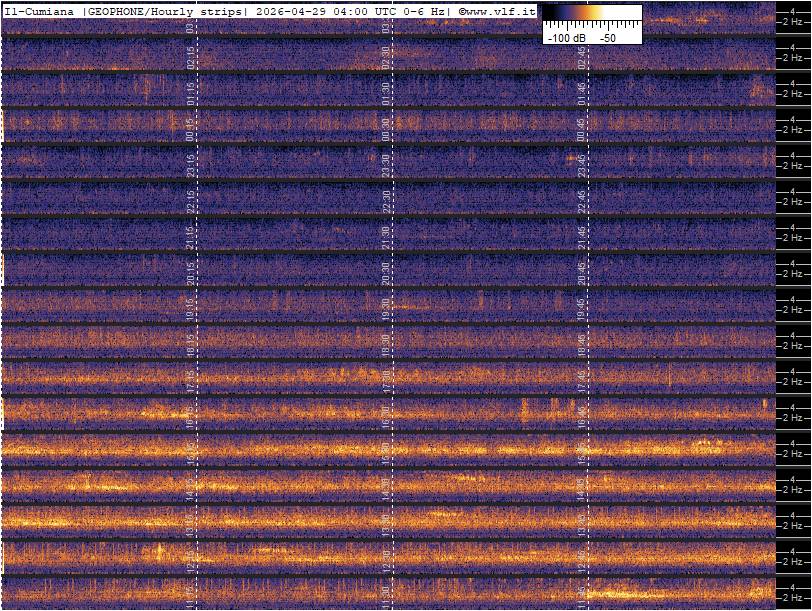Viewport: 812px width, 611px height.
Task: Select the 00:45 time marker
Action: [581, 129]
